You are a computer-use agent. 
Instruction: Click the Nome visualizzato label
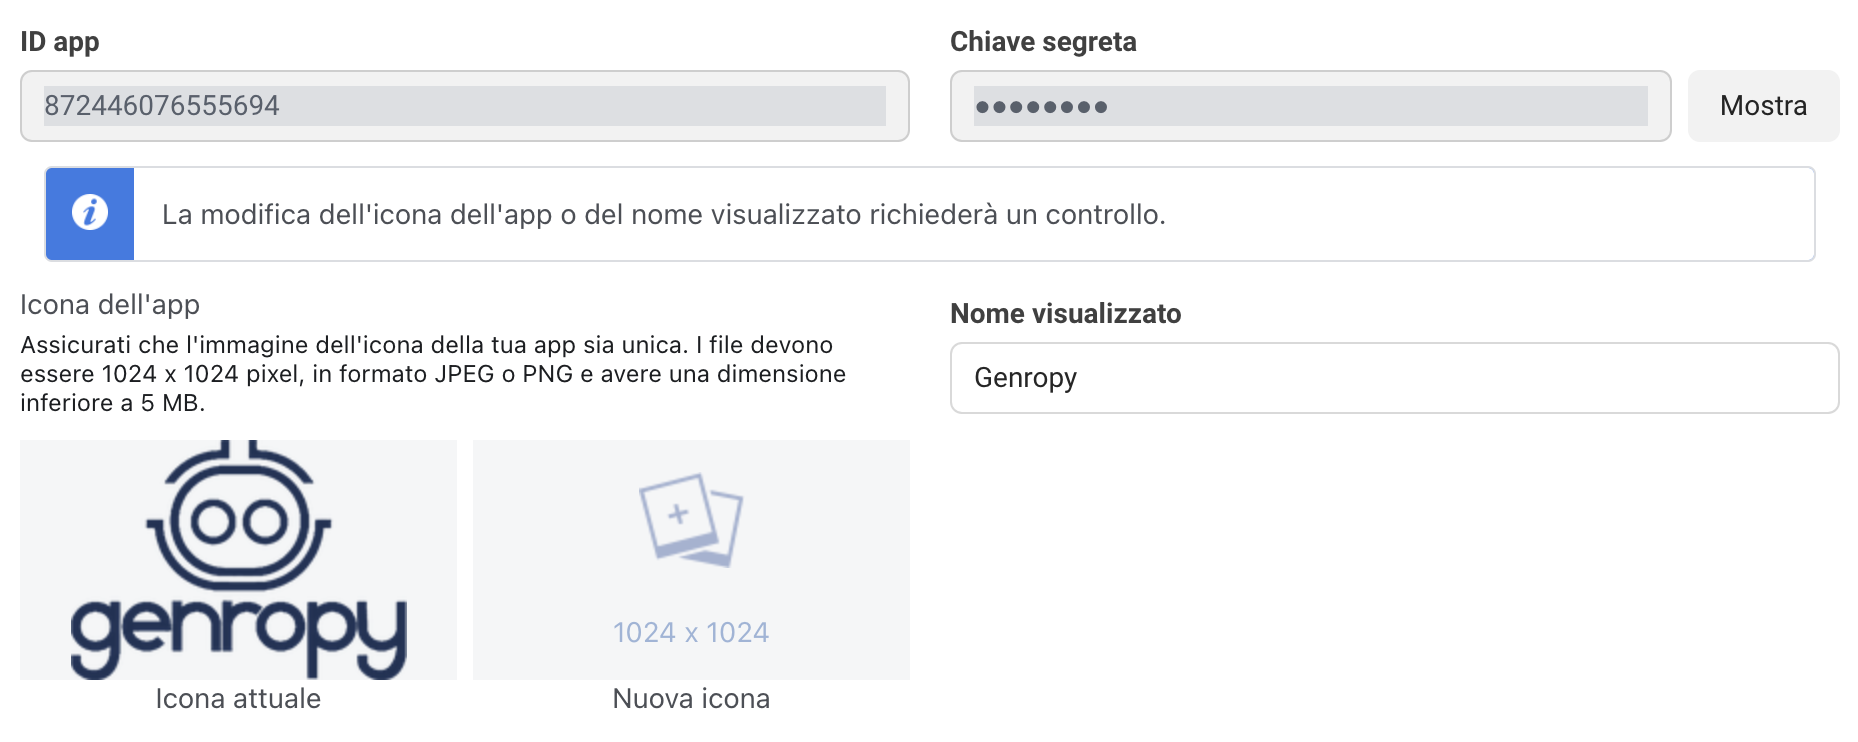[1065, 314]
